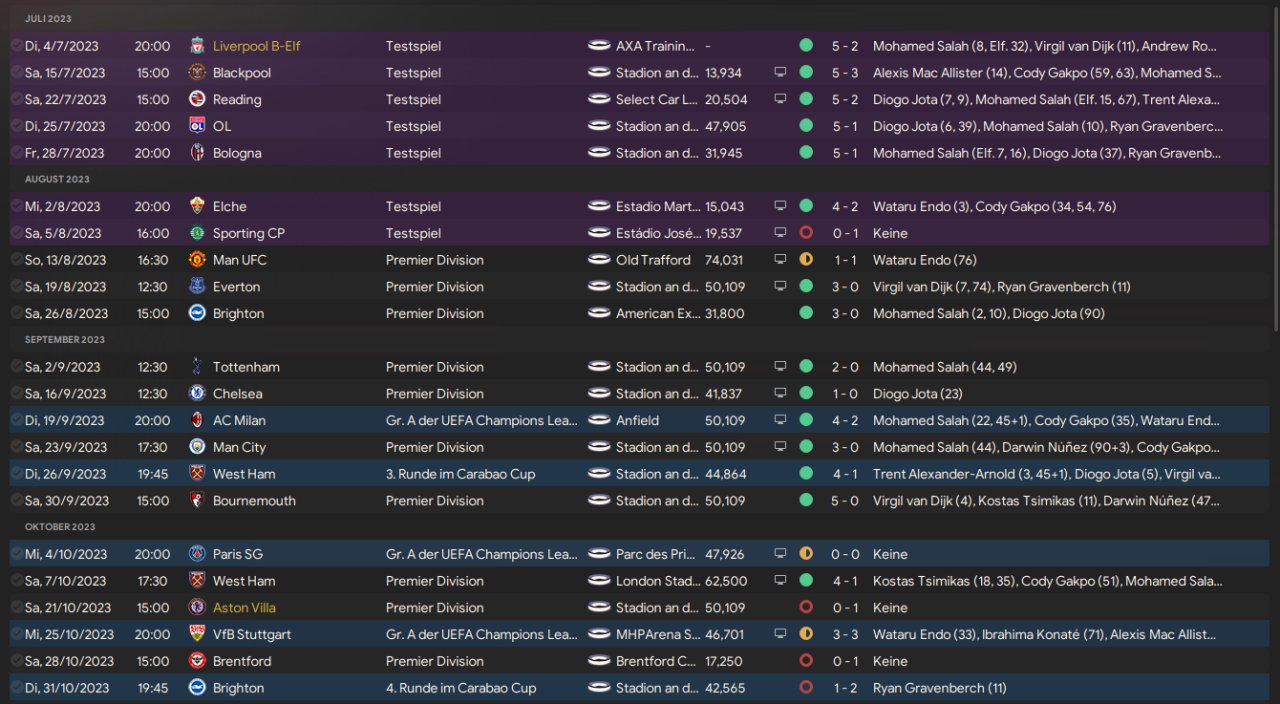This screenshot has width=1280, height=704.
Task: Open the Aston Villa team link
Action: pyautogui.click(x=244, y=608)
